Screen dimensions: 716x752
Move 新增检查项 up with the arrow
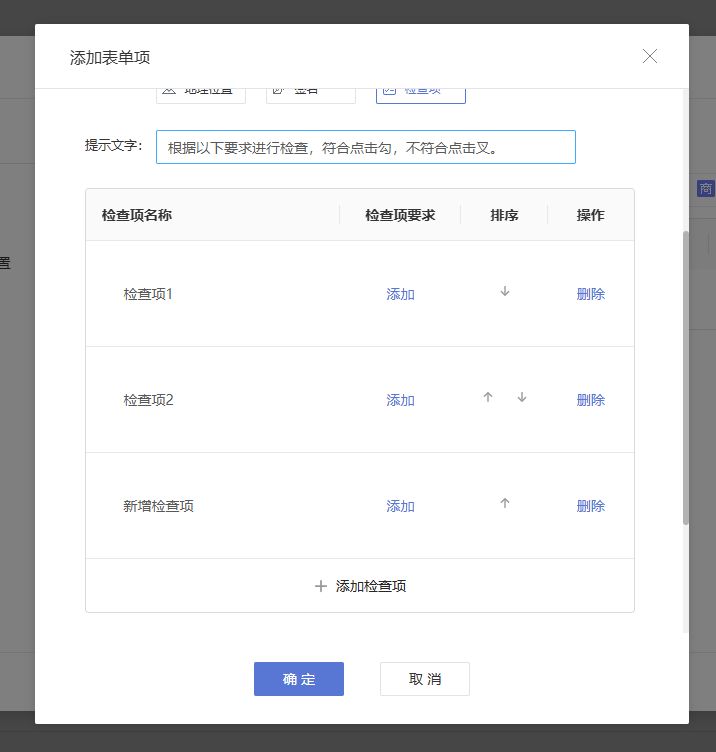(x=505, y=504)
